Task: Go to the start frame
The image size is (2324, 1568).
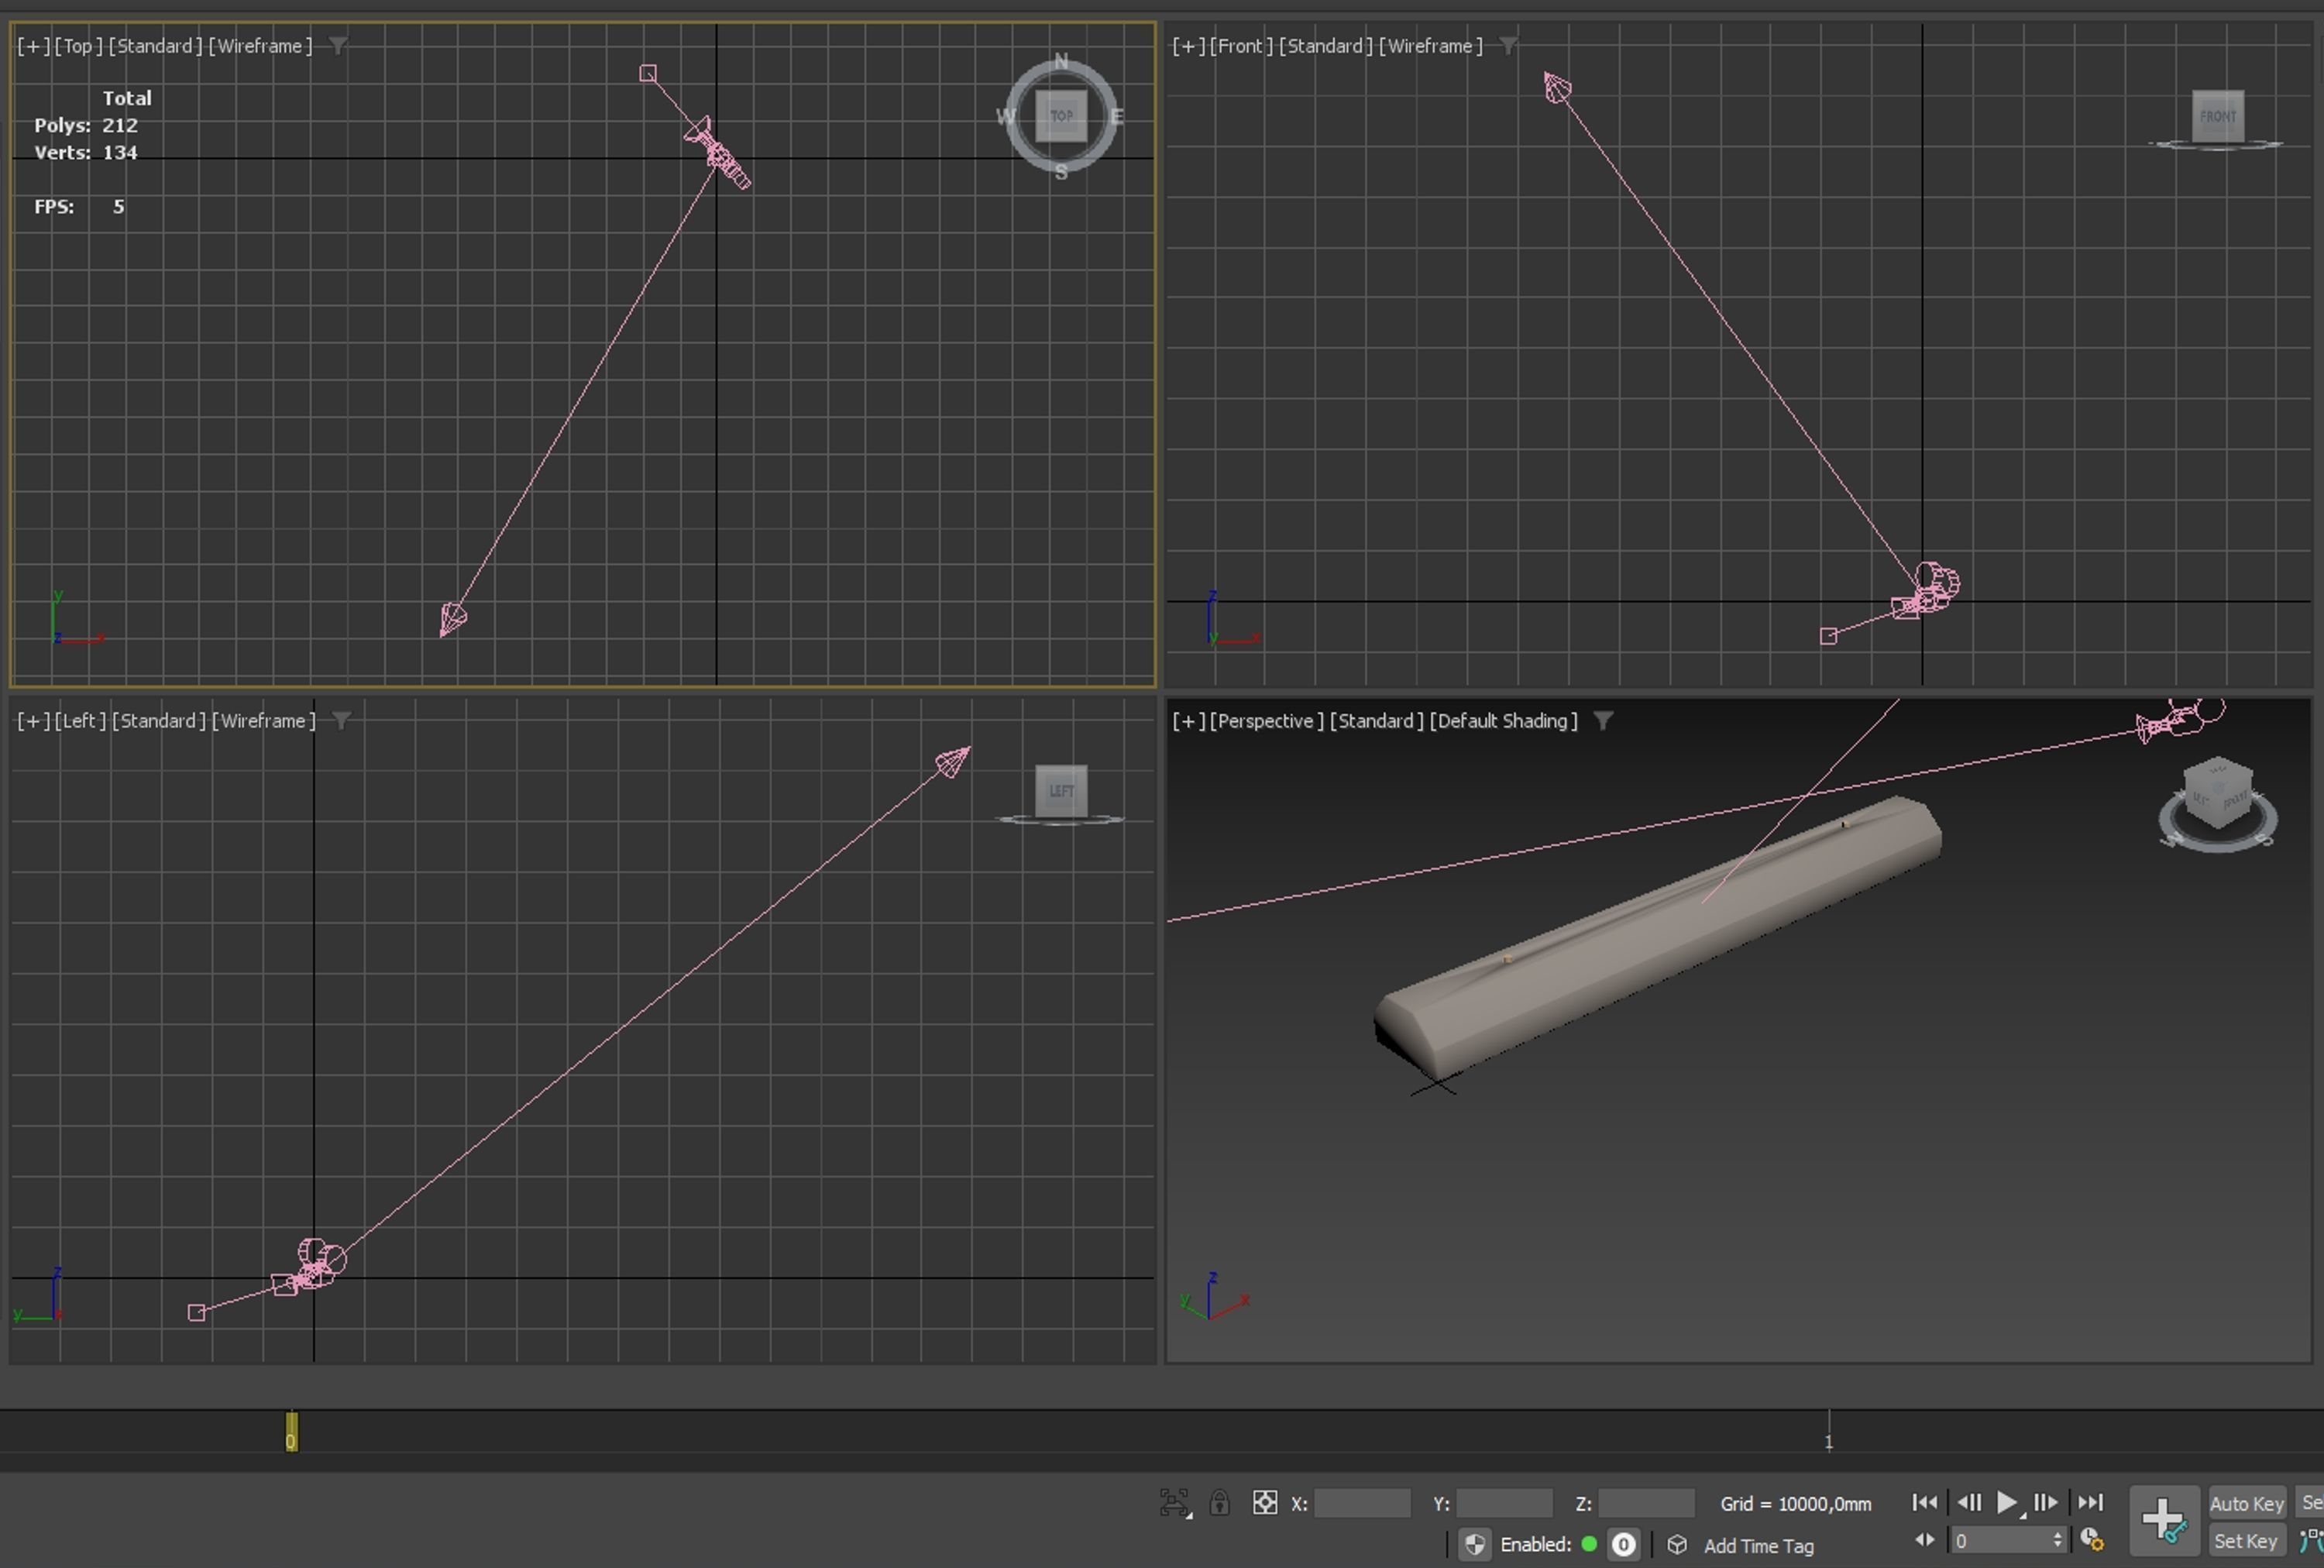Action: point(1924,1502)
